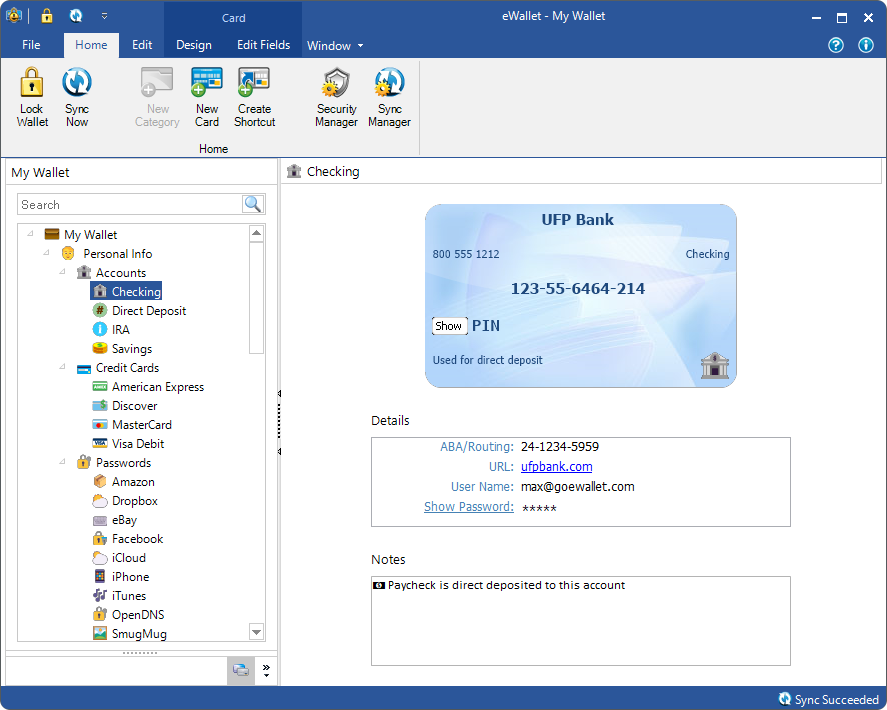Click the Sync Succeeded status icon
Screen dimensions: 887x710
785,699
